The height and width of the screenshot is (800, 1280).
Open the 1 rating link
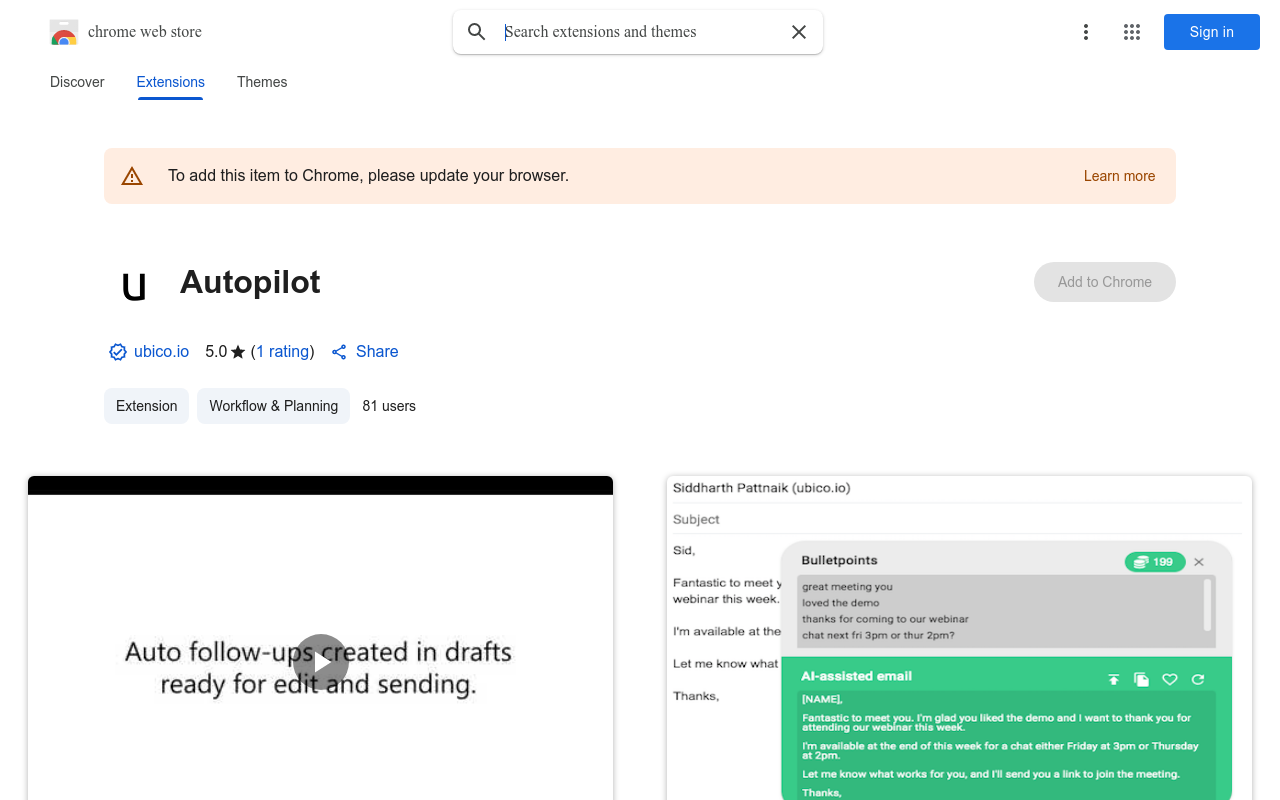(x=283, y=352)
